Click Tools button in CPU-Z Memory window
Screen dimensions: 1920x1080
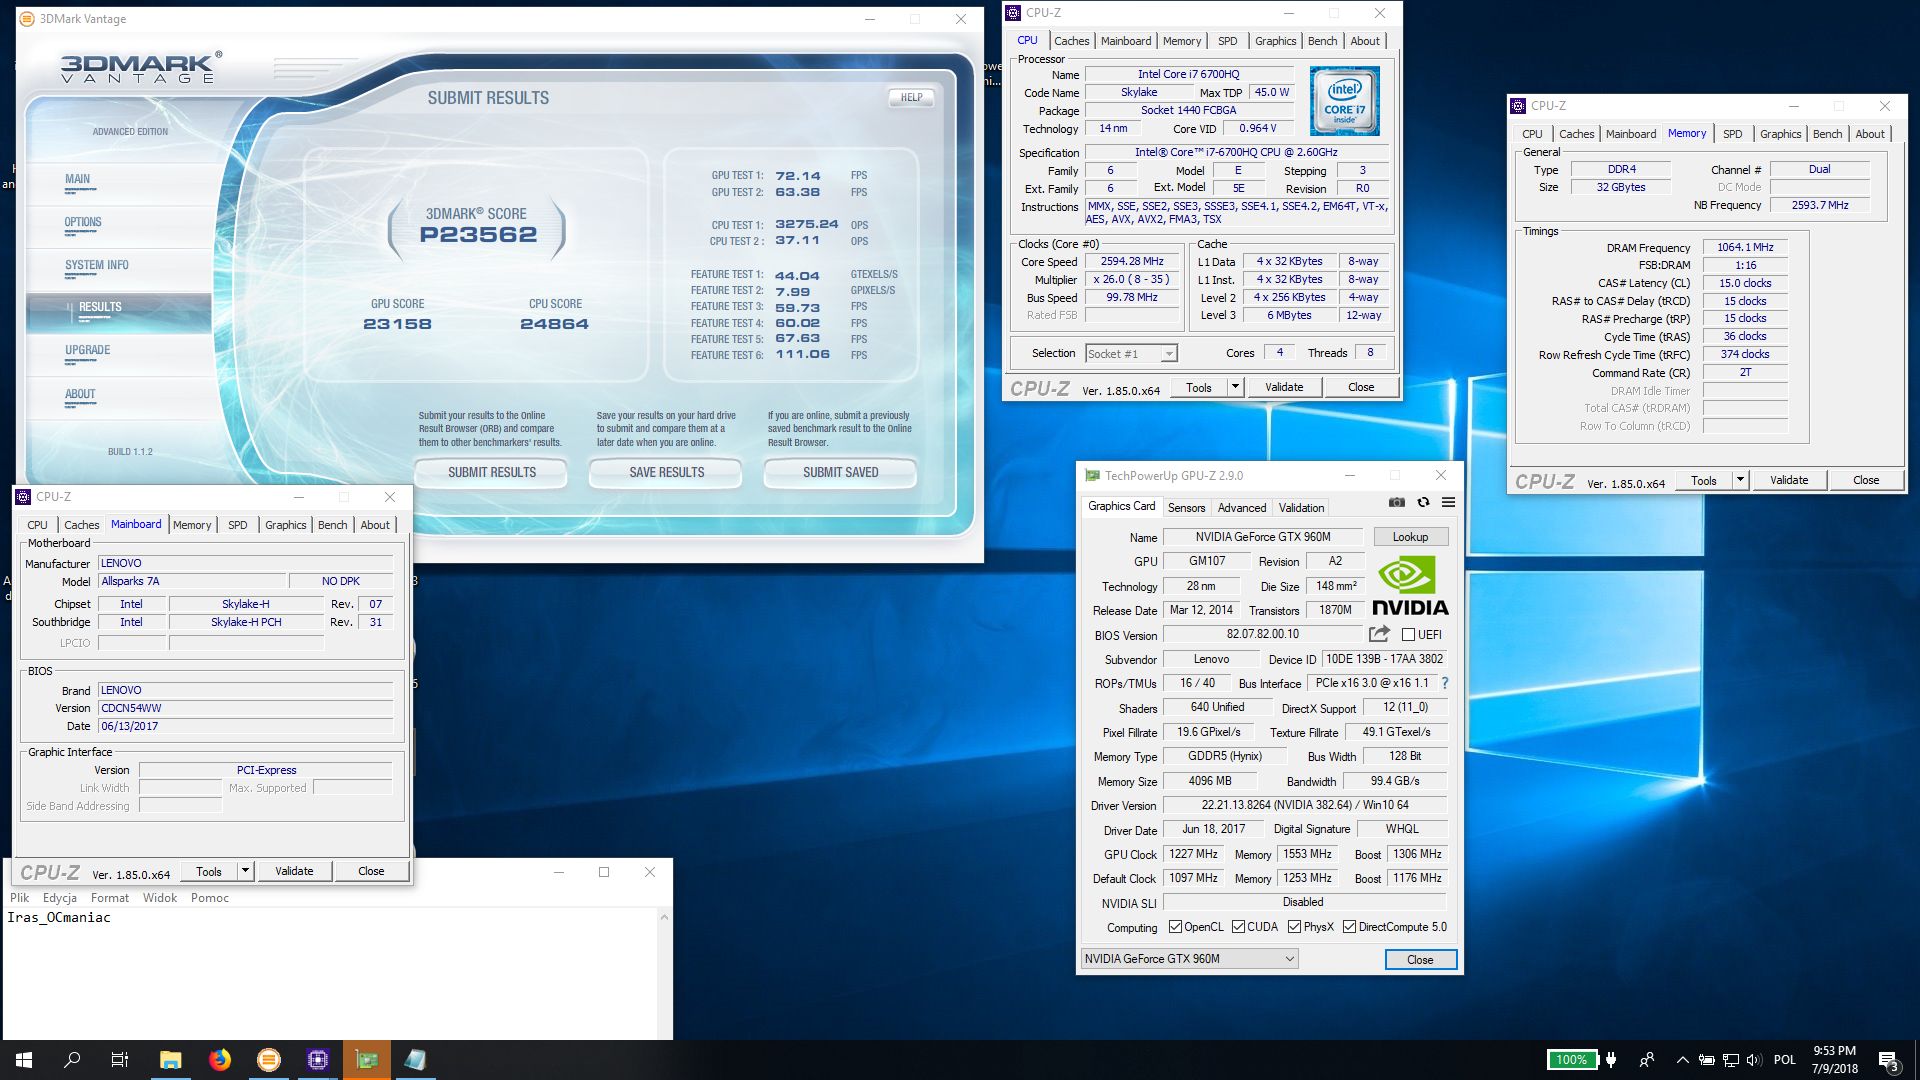(x=1703, y=480)
